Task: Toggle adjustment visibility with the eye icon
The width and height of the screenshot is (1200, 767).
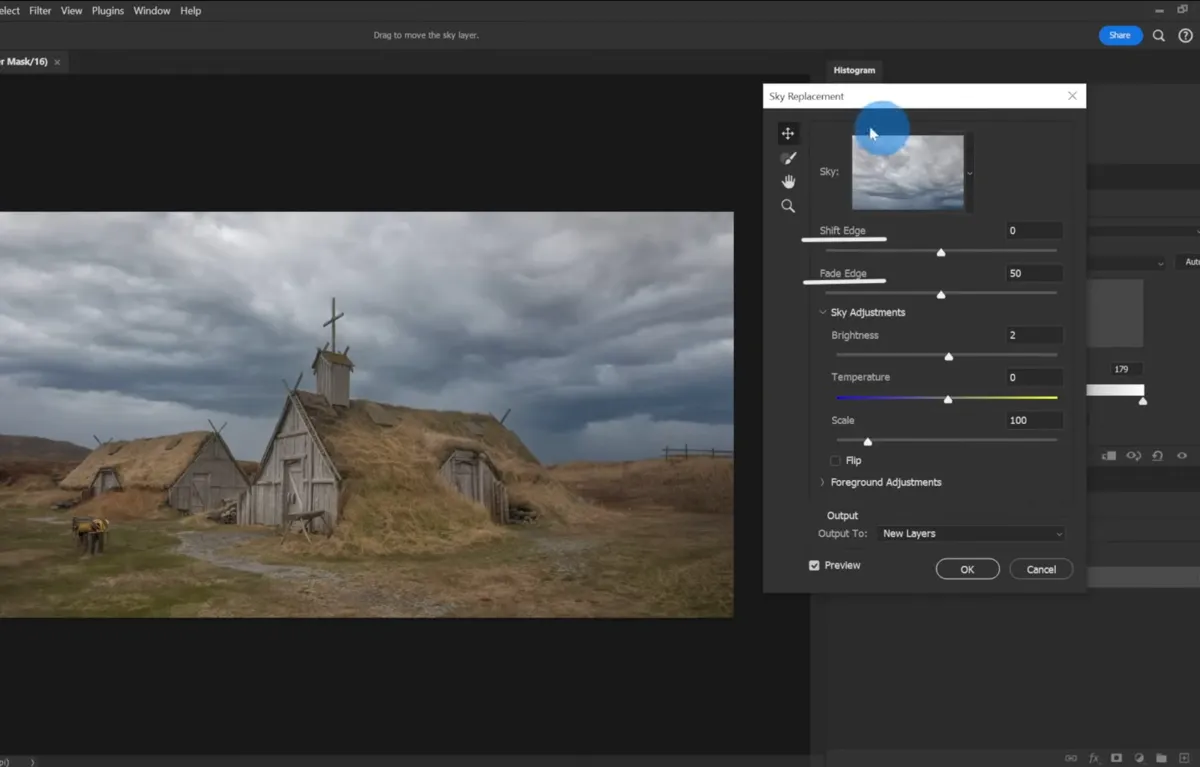Action: (1182, 456)
